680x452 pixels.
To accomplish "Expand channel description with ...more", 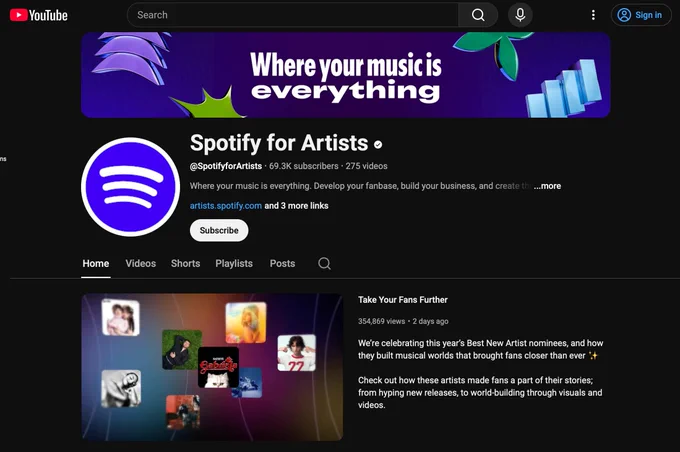I will [547, 186].
